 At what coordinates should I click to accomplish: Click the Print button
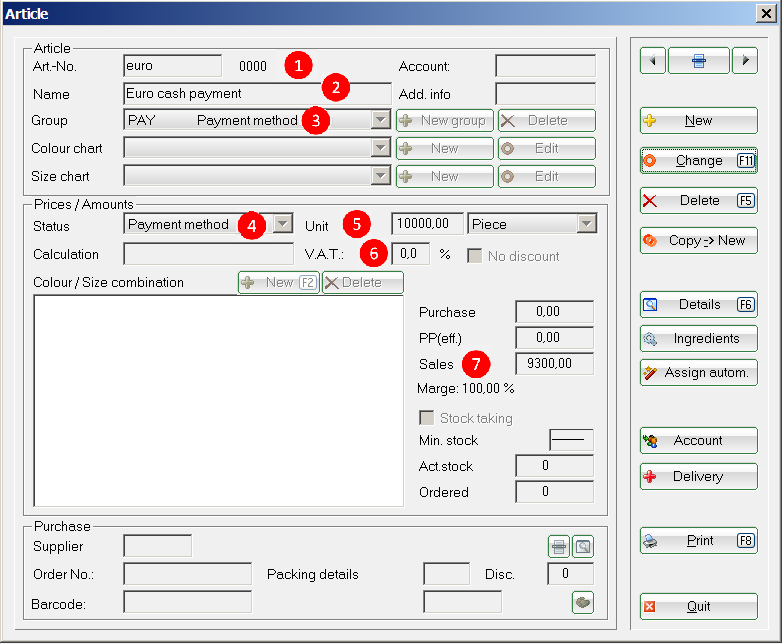tap(698, 541)
